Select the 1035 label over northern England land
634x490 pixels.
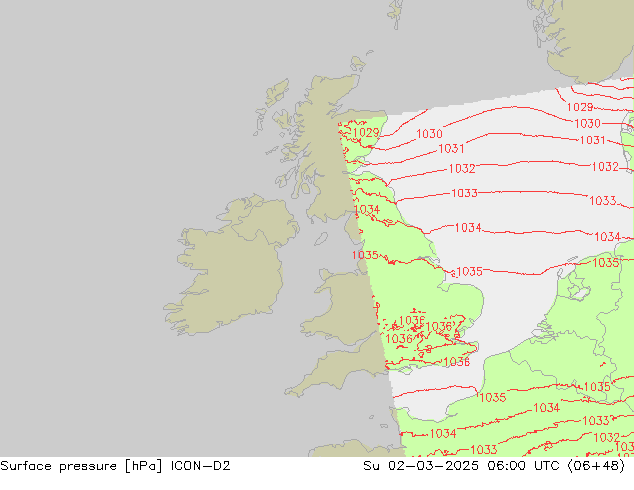(x=365, y=255)
